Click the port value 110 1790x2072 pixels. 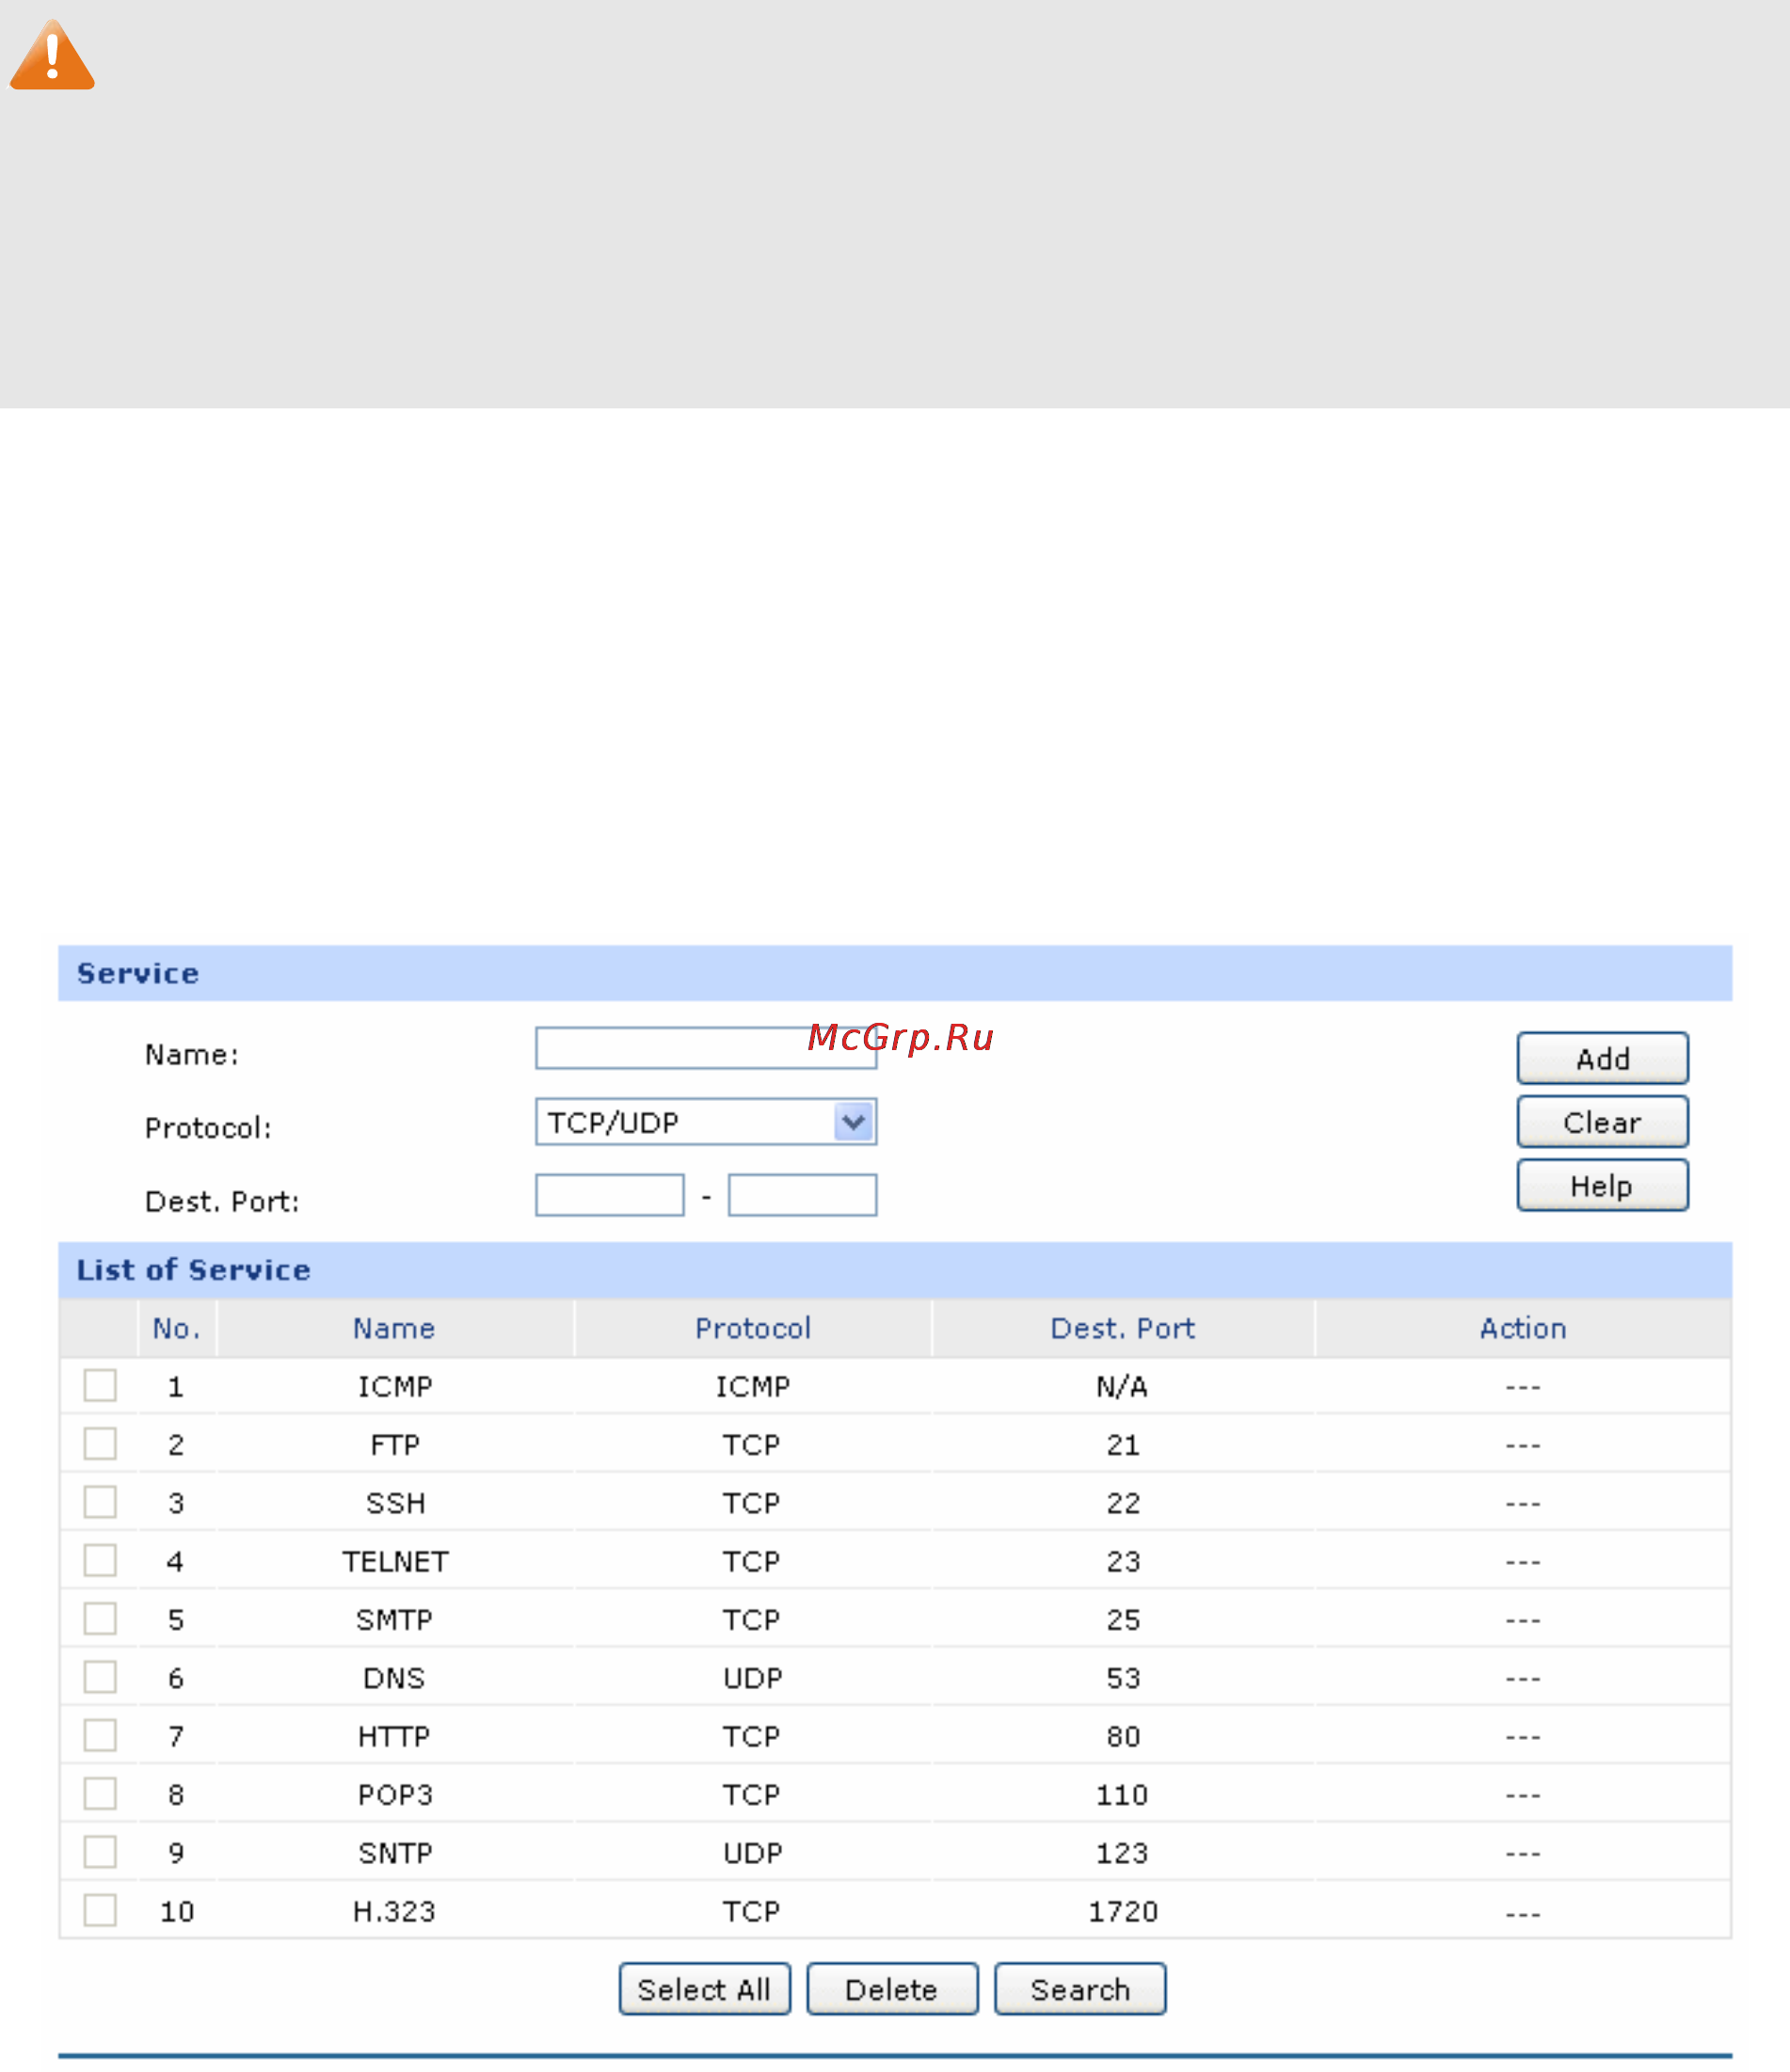[1122, 1795]
